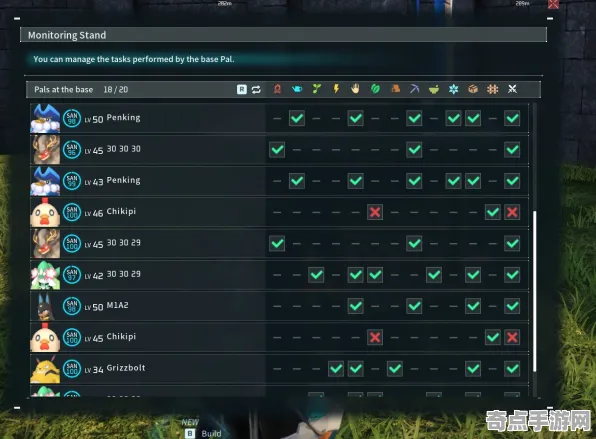Viewport: 596px width, 439px height.
Task: Toggle Farming checkbox for LV45 Chikipi
Action: (x=493, y=337)
